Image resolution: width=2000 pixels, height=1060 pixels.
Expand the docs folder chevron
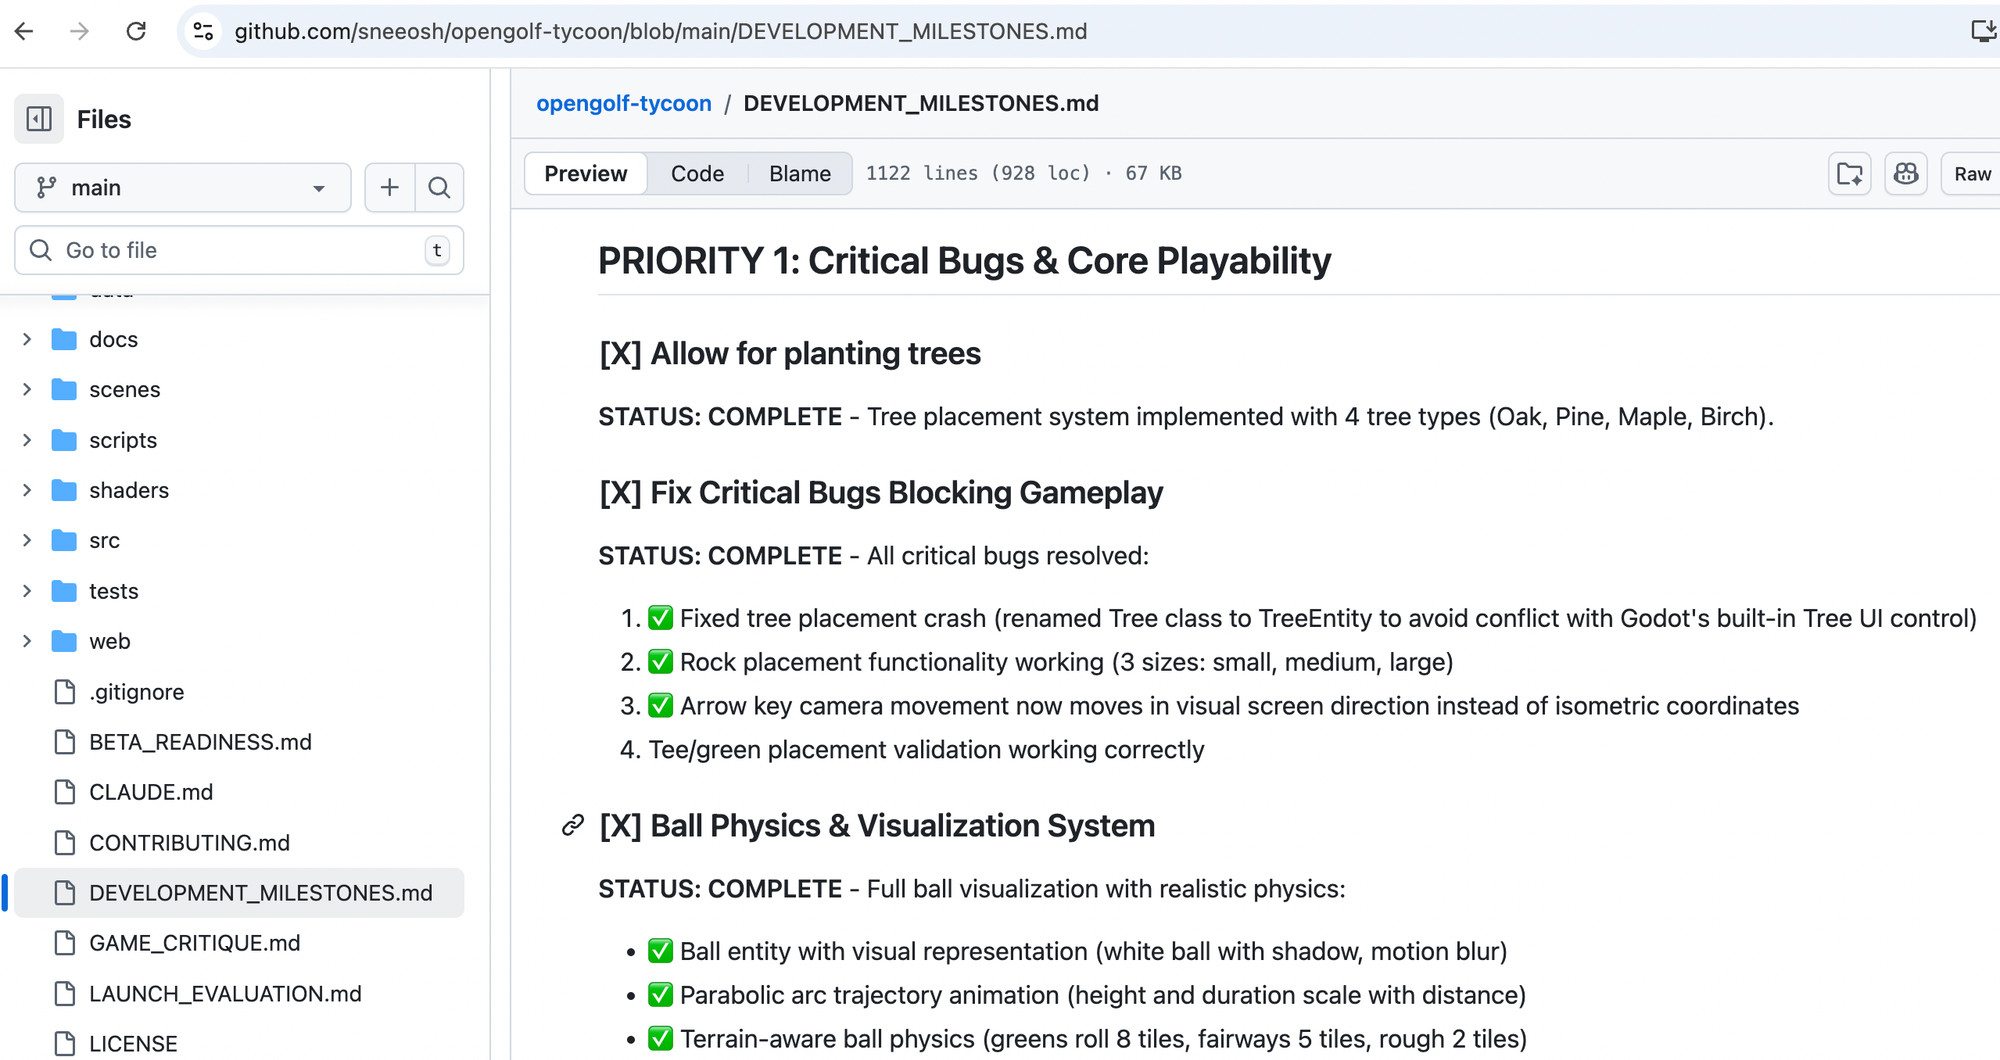[x=27, y=339]
